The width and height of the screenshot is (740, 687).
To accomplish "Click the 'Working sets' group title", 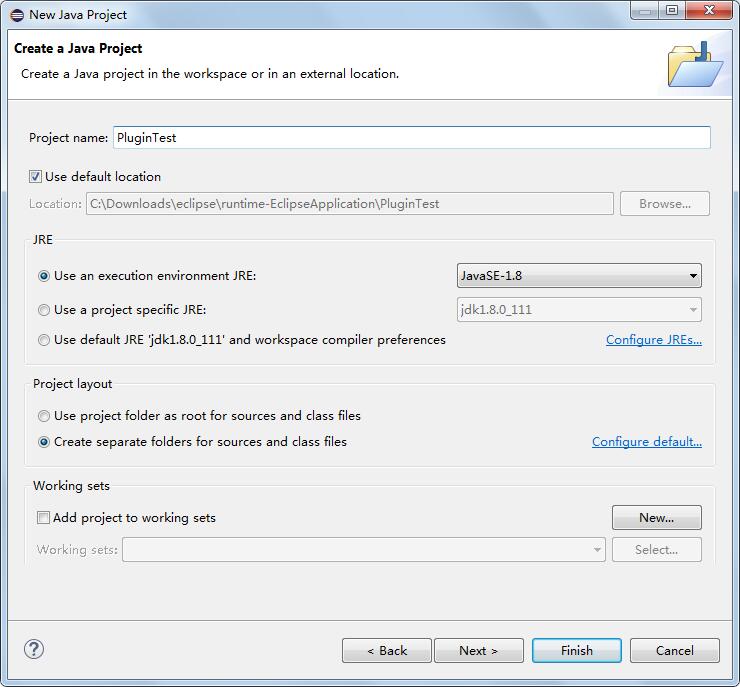I will pos(71,486).
